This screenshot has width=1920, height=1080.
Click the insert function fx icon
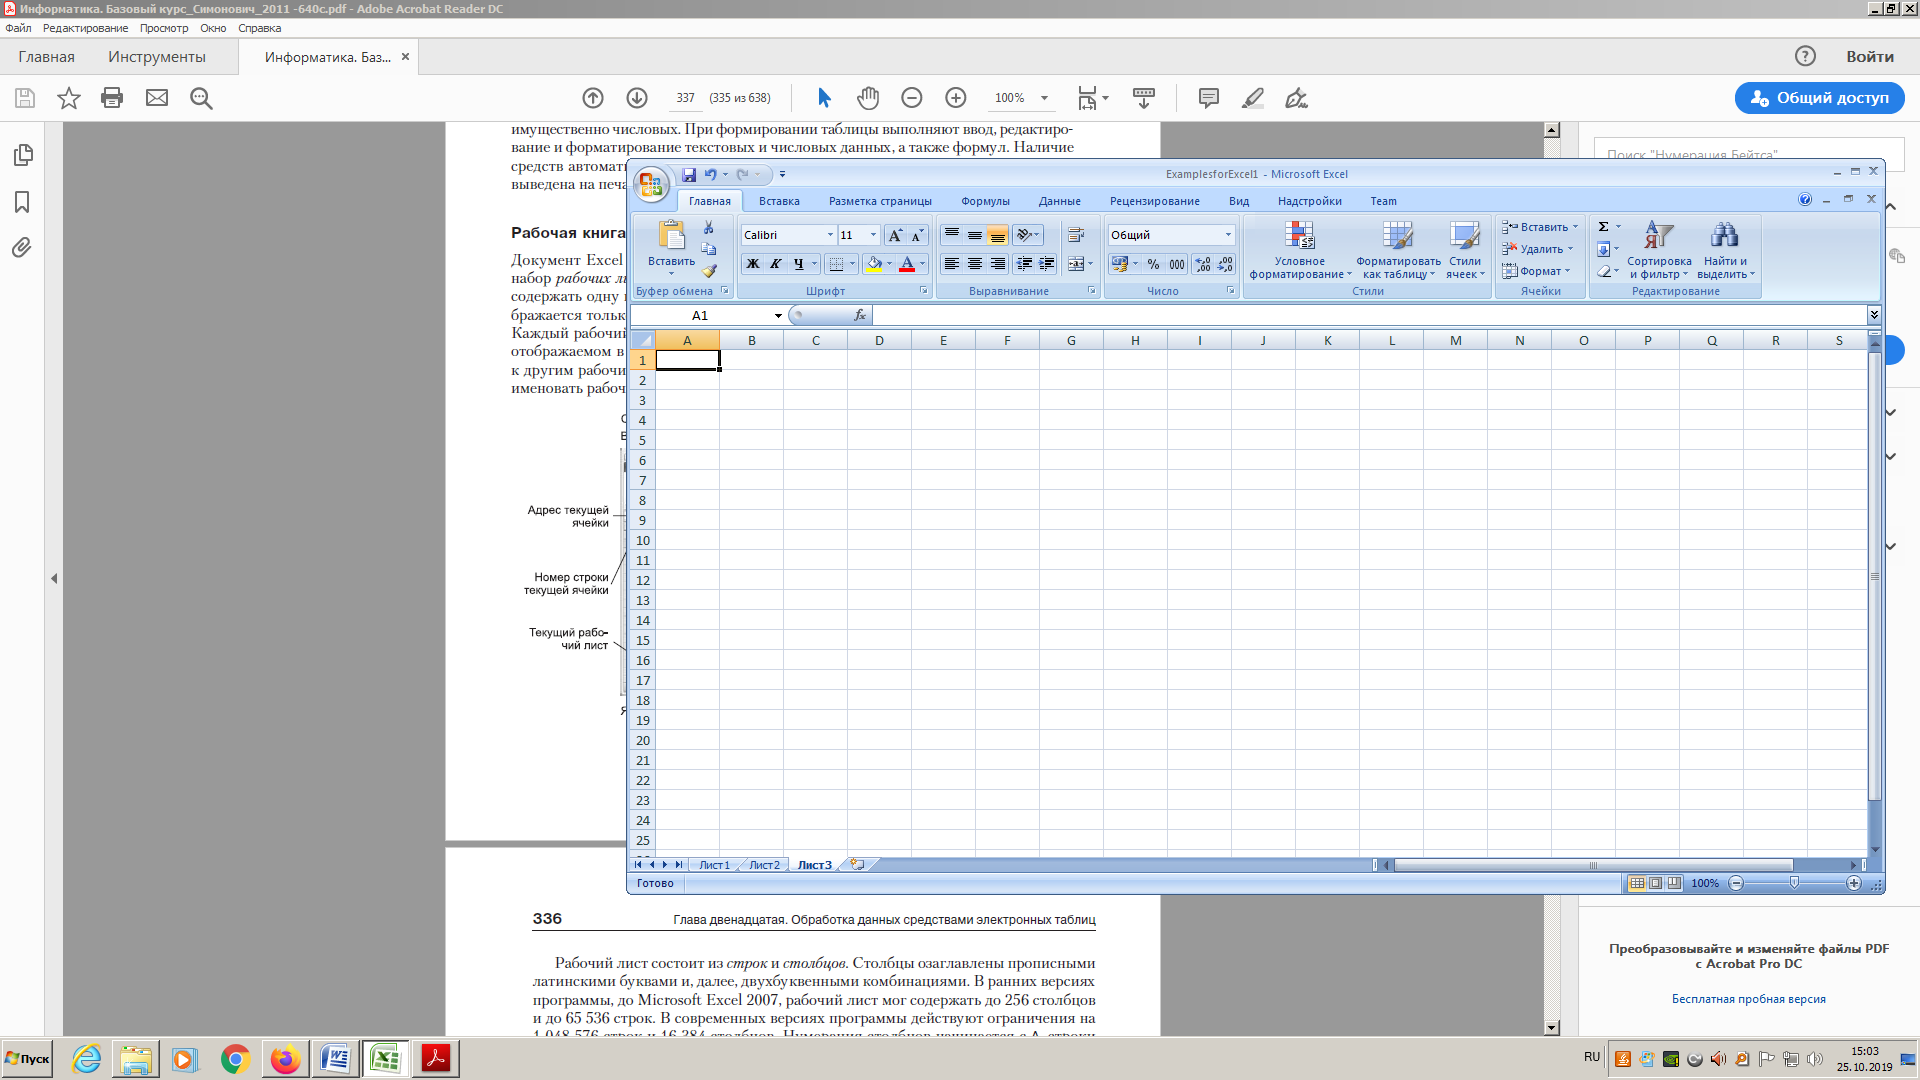(860, 315)
